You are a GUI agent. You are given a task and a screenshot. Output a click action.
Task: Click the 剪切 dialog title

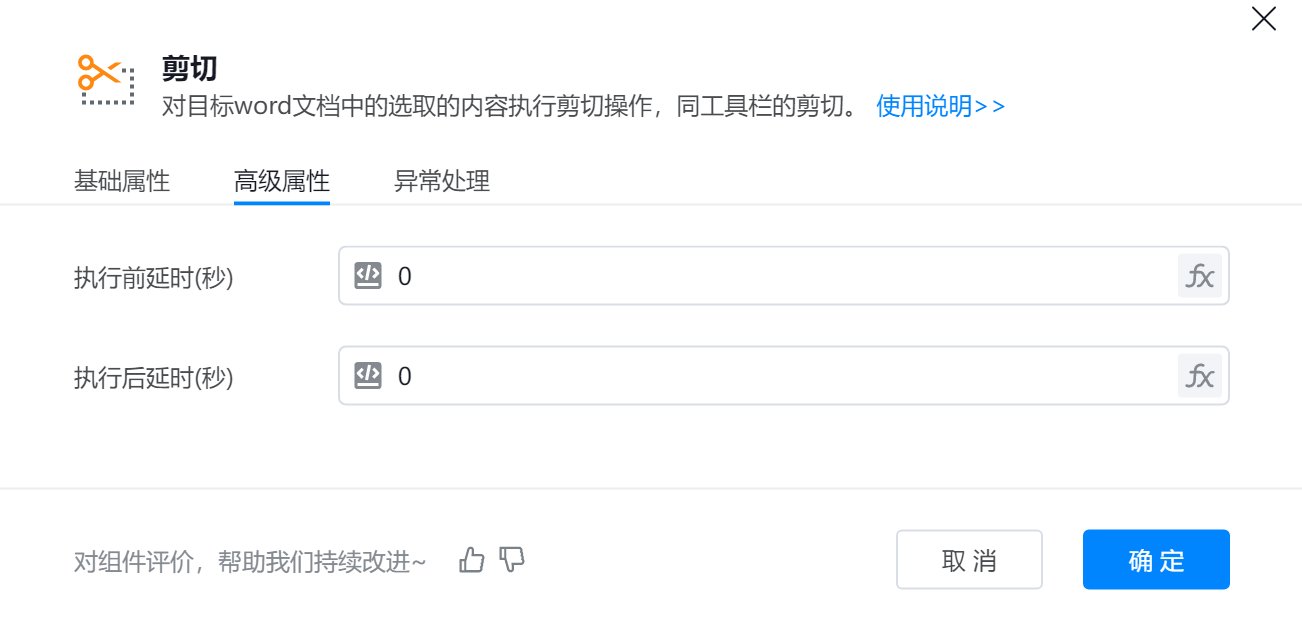[x=190, y=69]
